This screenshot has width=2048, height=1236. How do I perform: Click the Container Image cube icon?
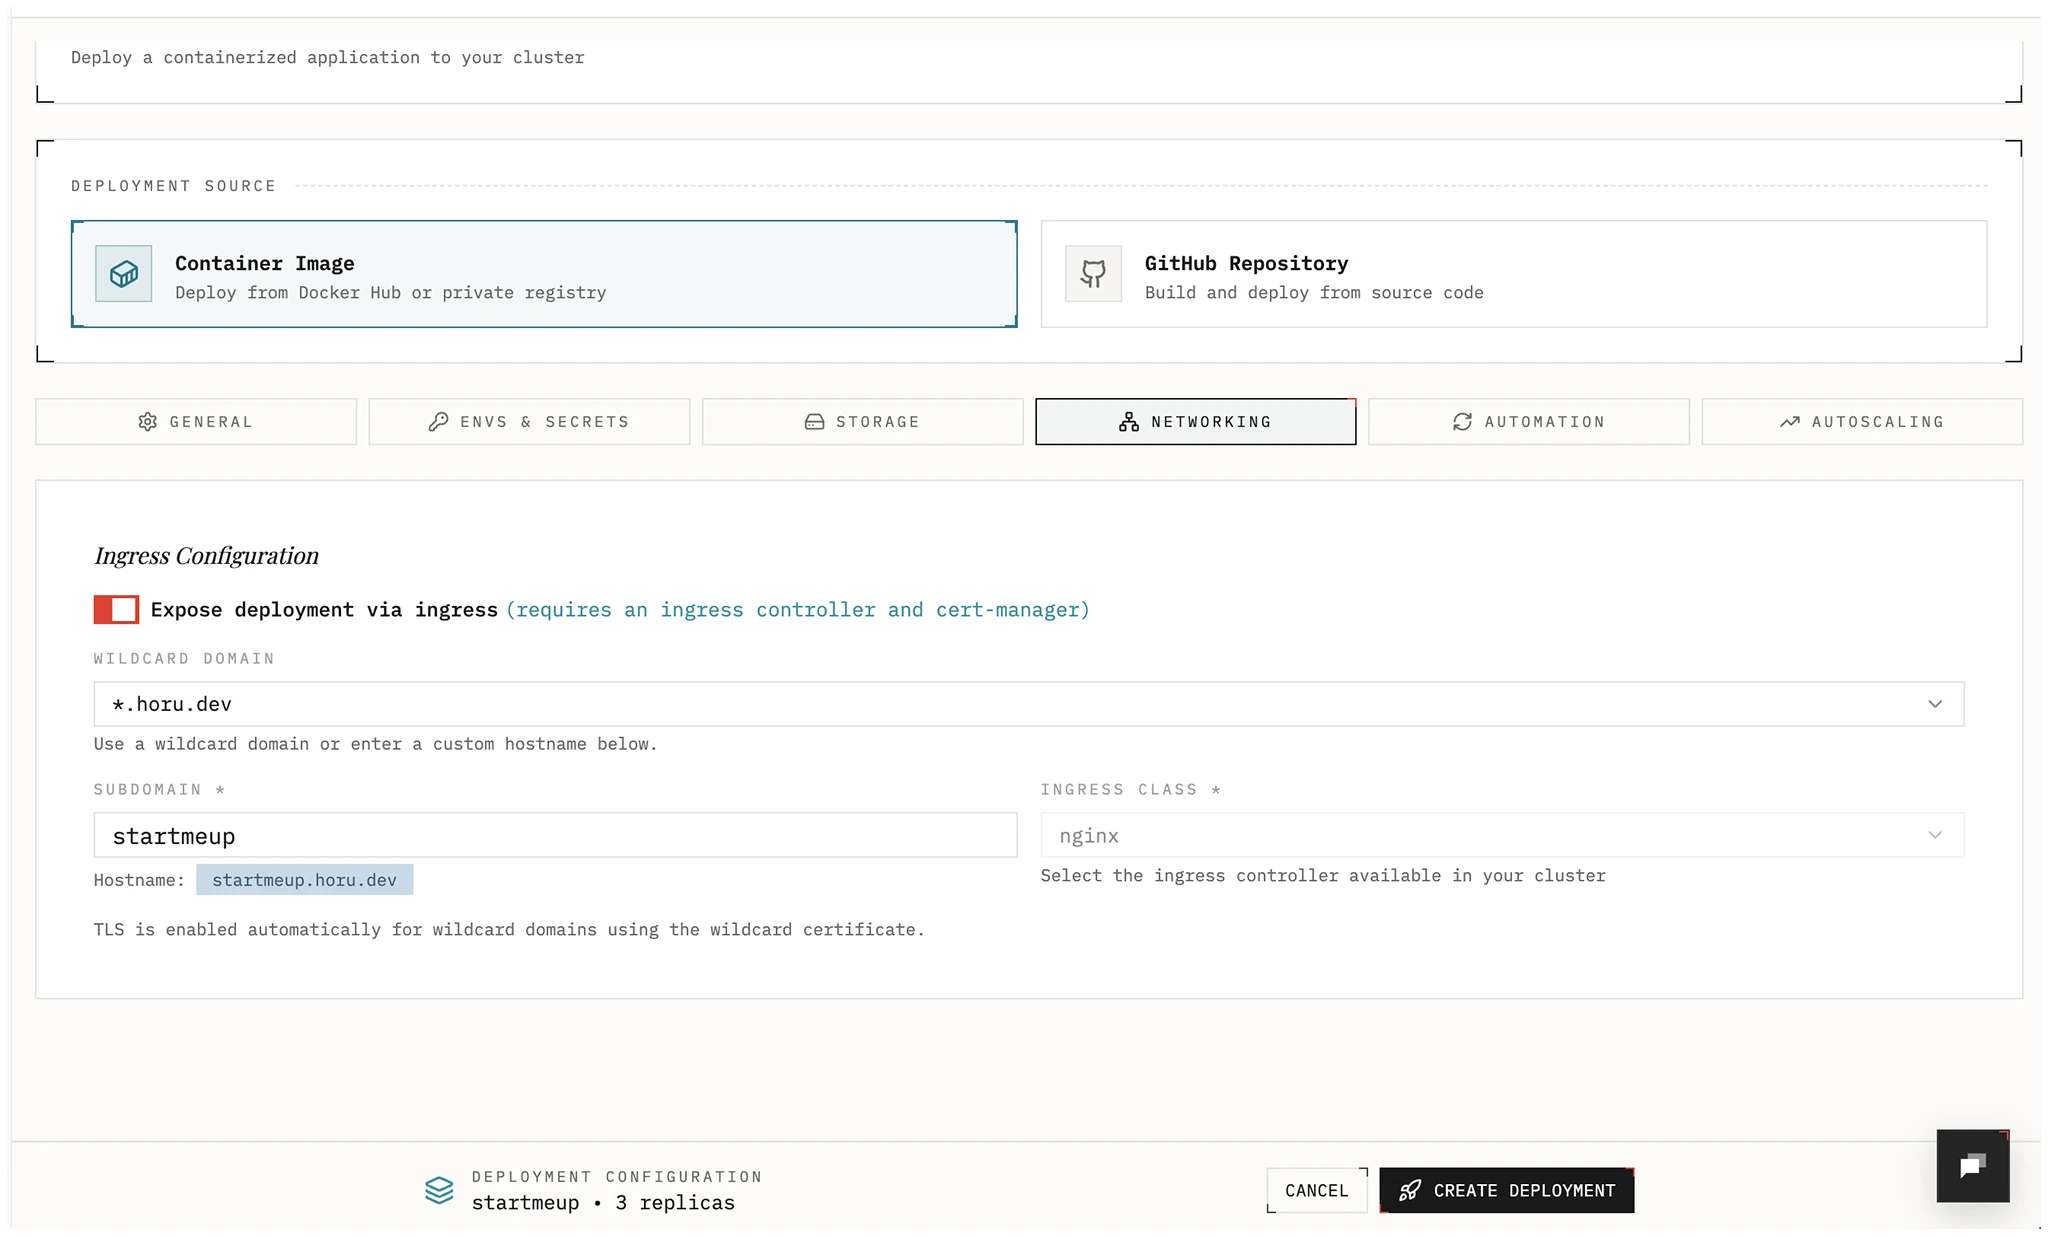124,274
